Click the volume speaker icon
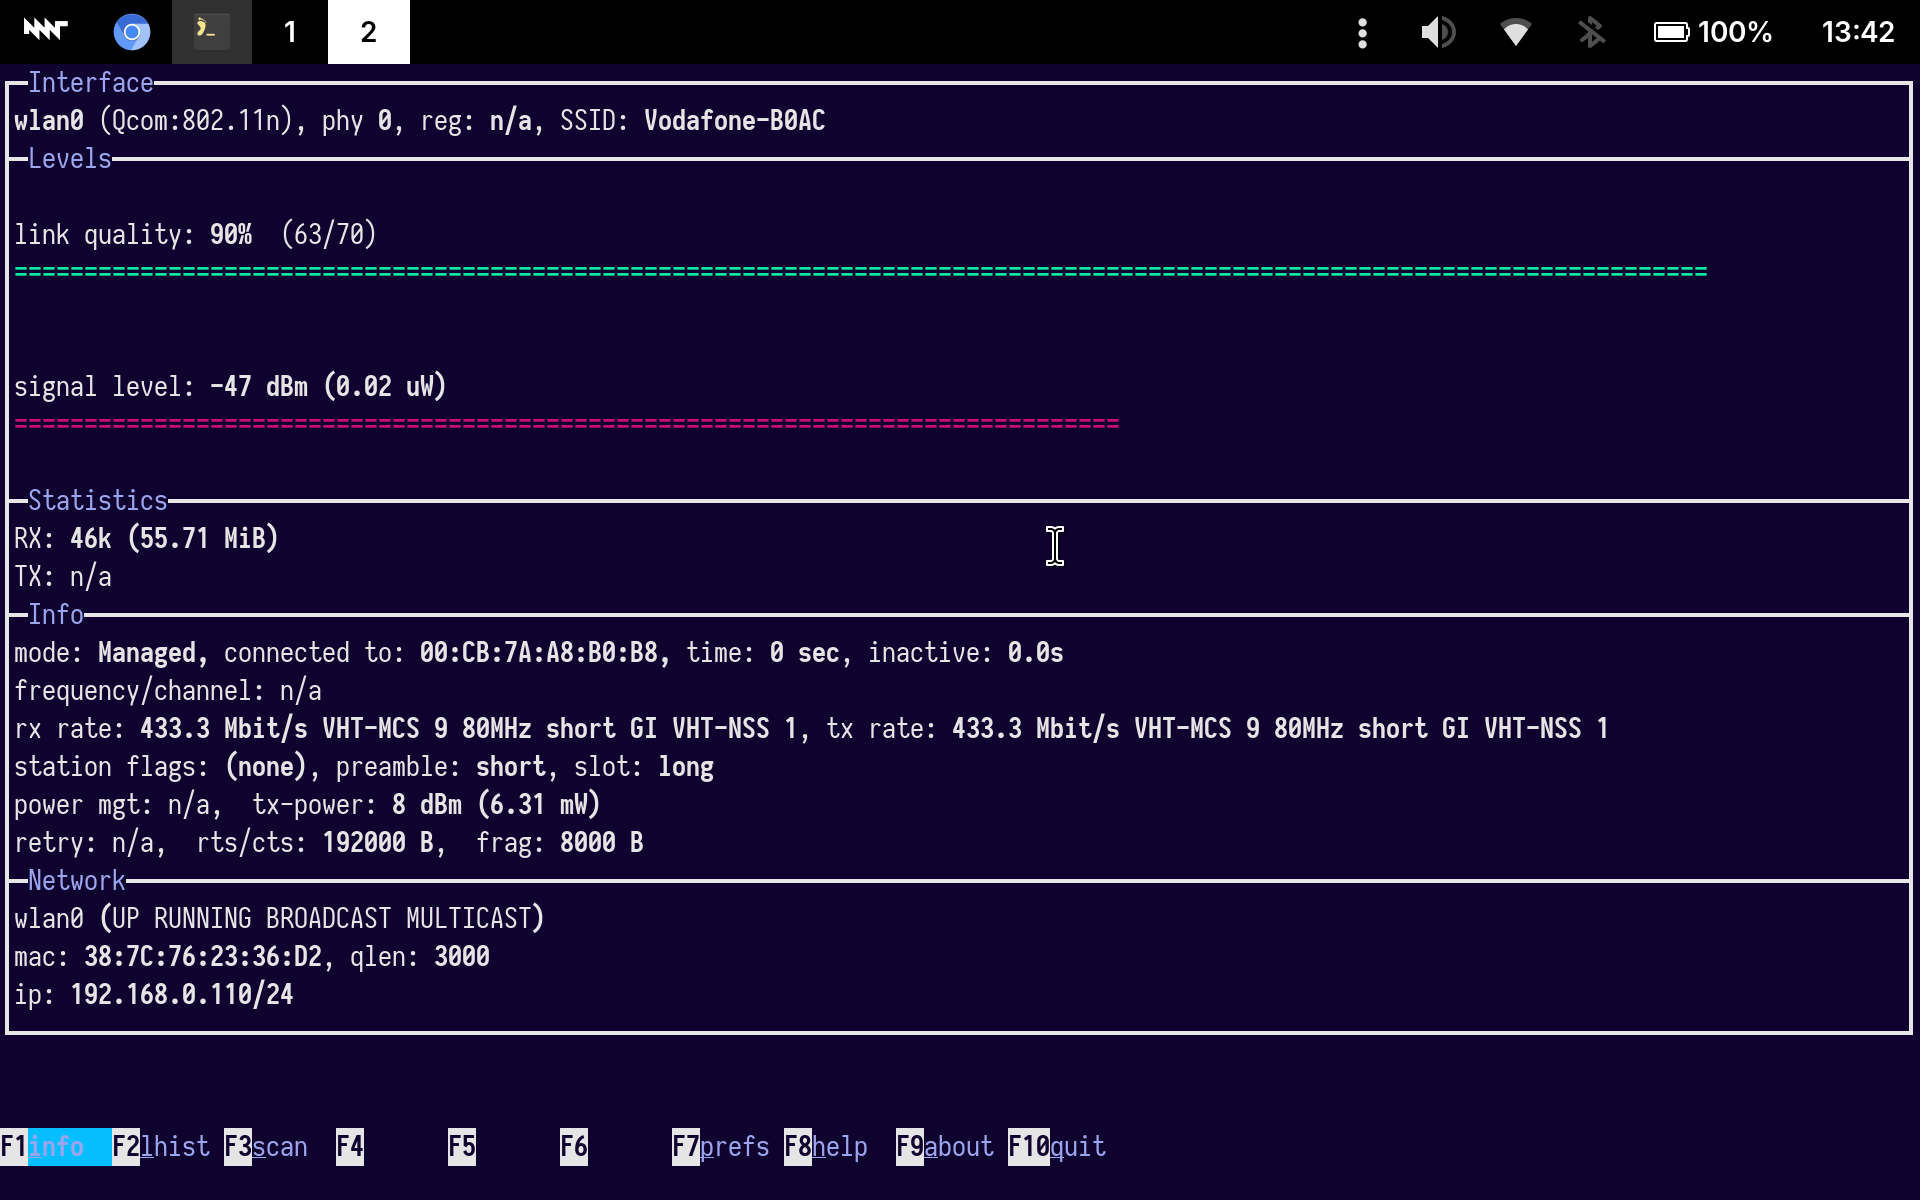The image size is (1920, 1200). [x=1438, y=32]
